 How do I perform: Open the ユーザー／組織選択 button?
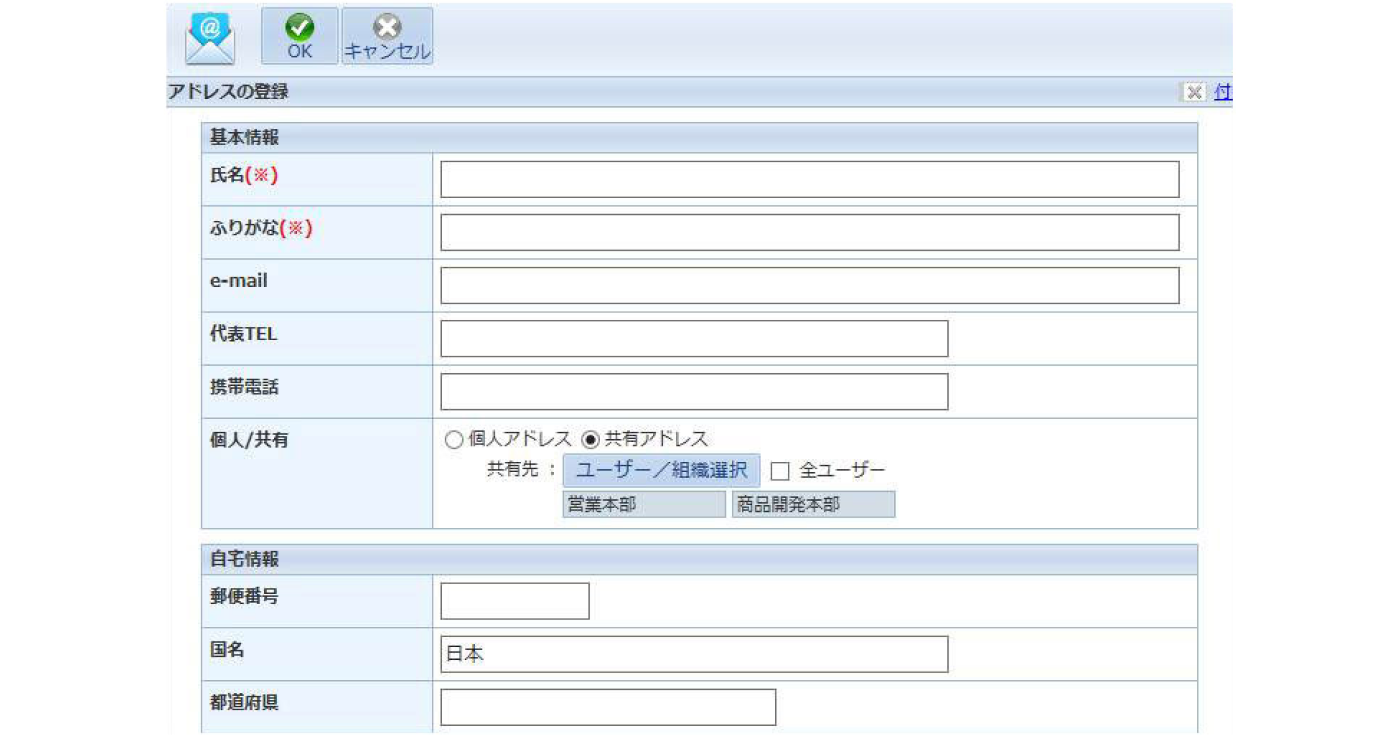(662, 471)
